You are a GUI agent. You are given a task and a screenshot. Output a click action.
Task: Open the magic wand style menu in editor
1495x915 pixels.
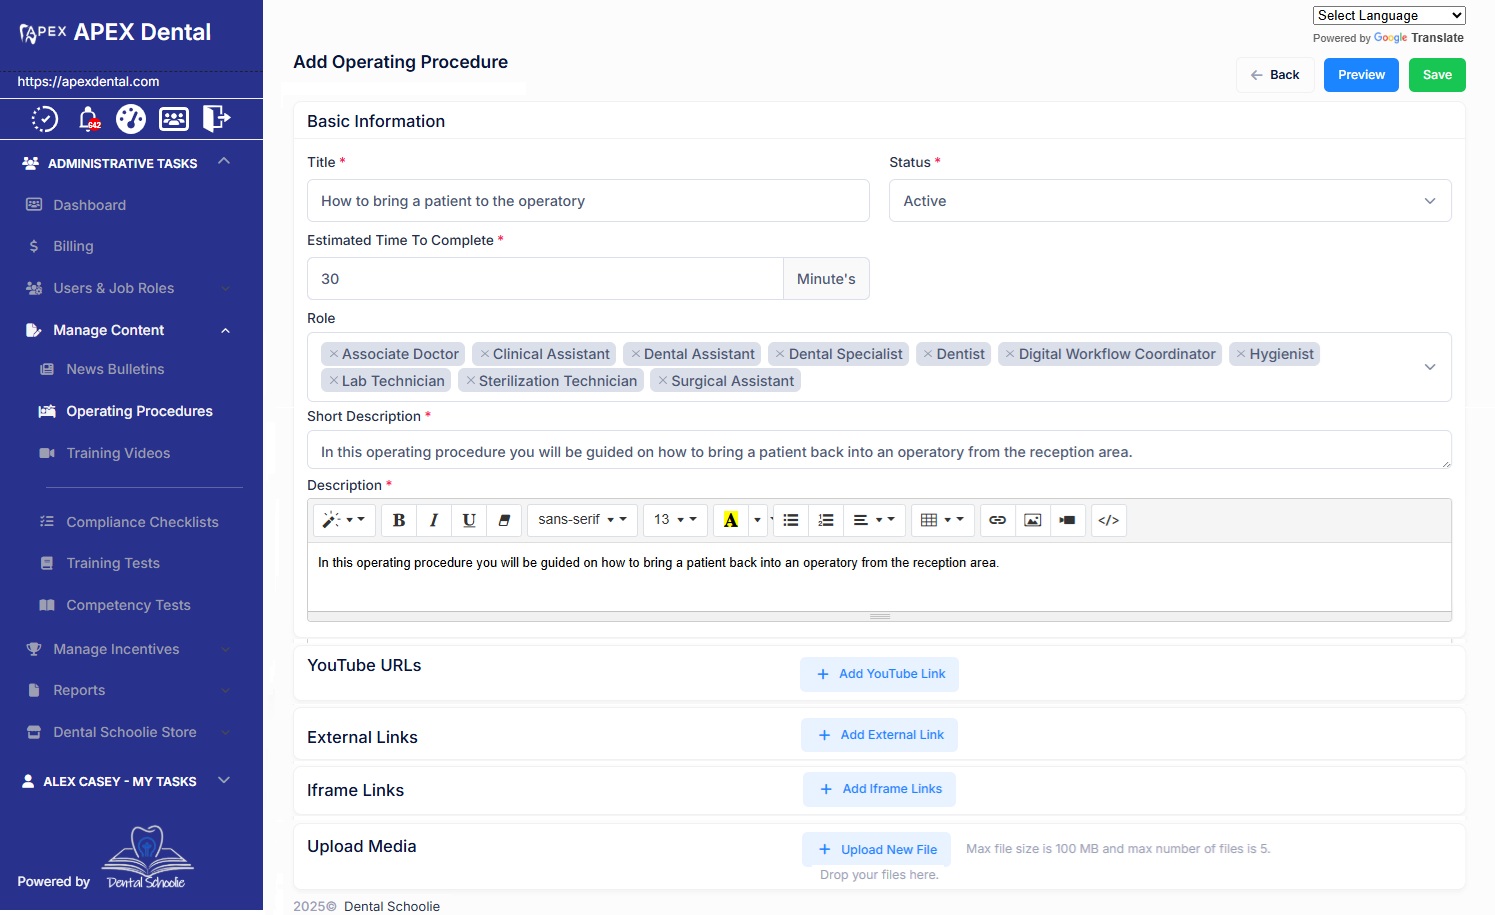(x=344, y=520)
